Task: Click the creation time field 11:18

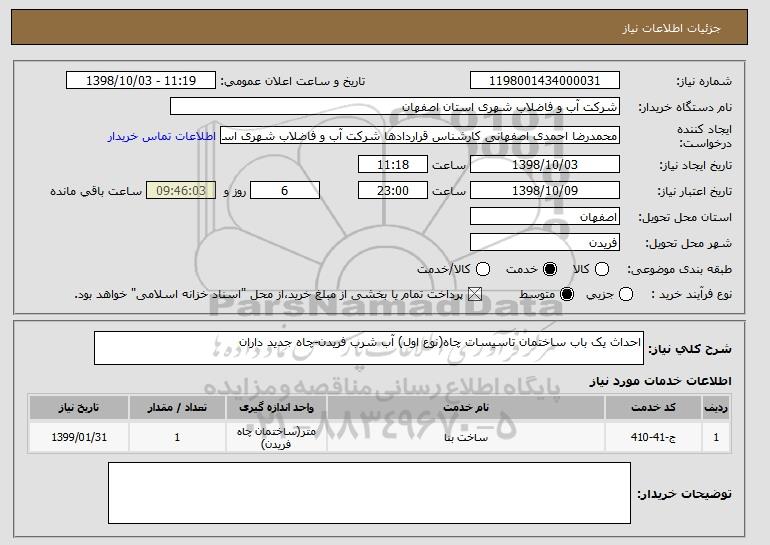Action: [x=393, y=164]
